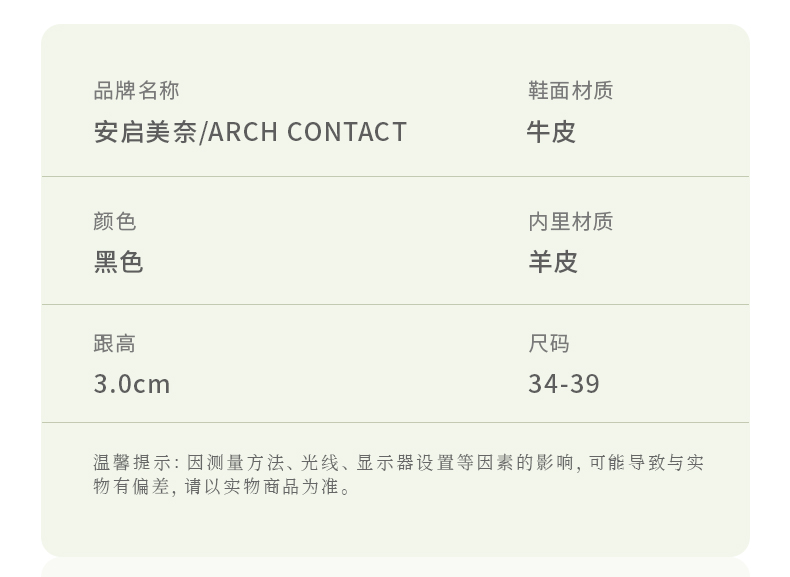
Task: Click the 请以实物商品为准 notice line
Action: point(268,488)
